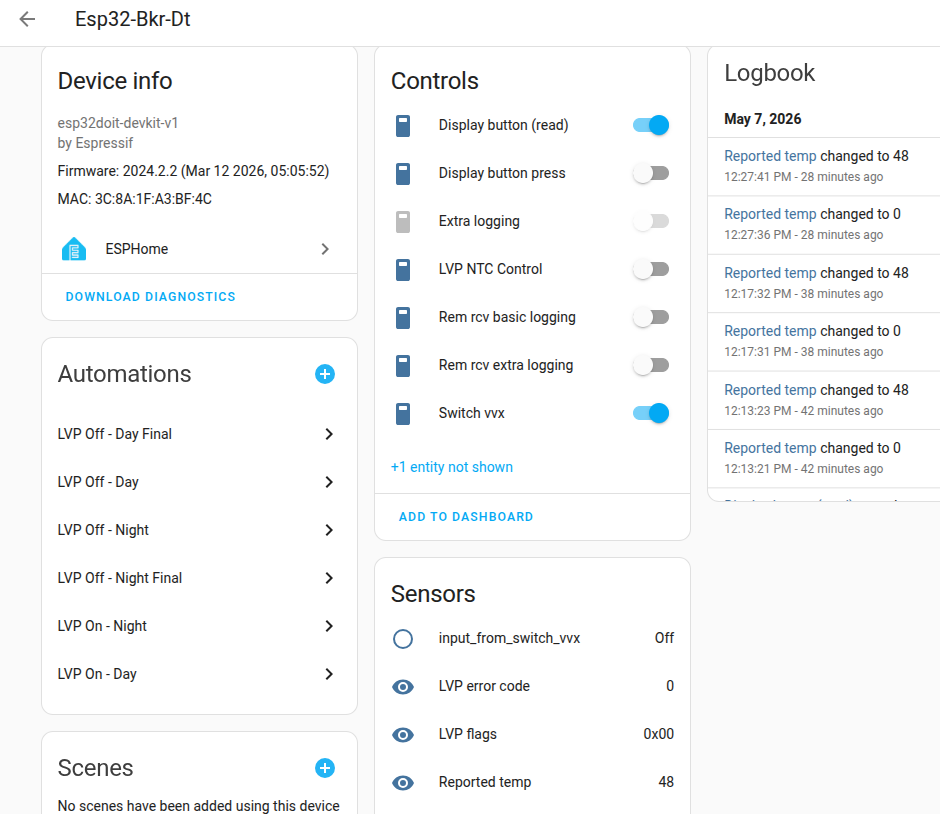Click the LVP NTC Control switch icon
The height and width of the screenshot is (814, 940).
point(403,269)
